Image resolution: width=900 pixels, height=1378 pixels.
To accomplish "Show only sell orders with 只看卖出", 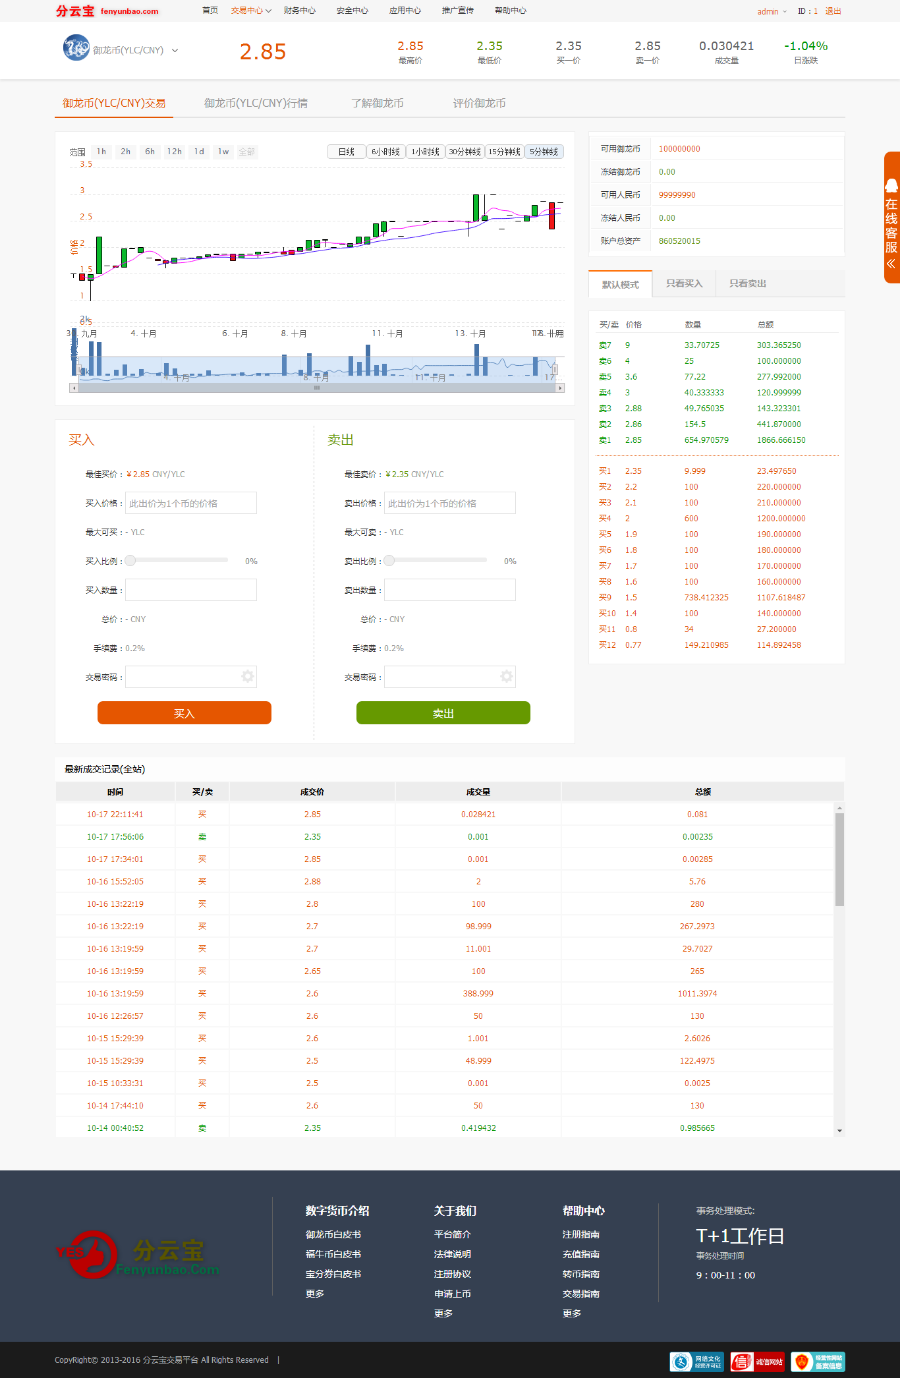I will 747,284.
